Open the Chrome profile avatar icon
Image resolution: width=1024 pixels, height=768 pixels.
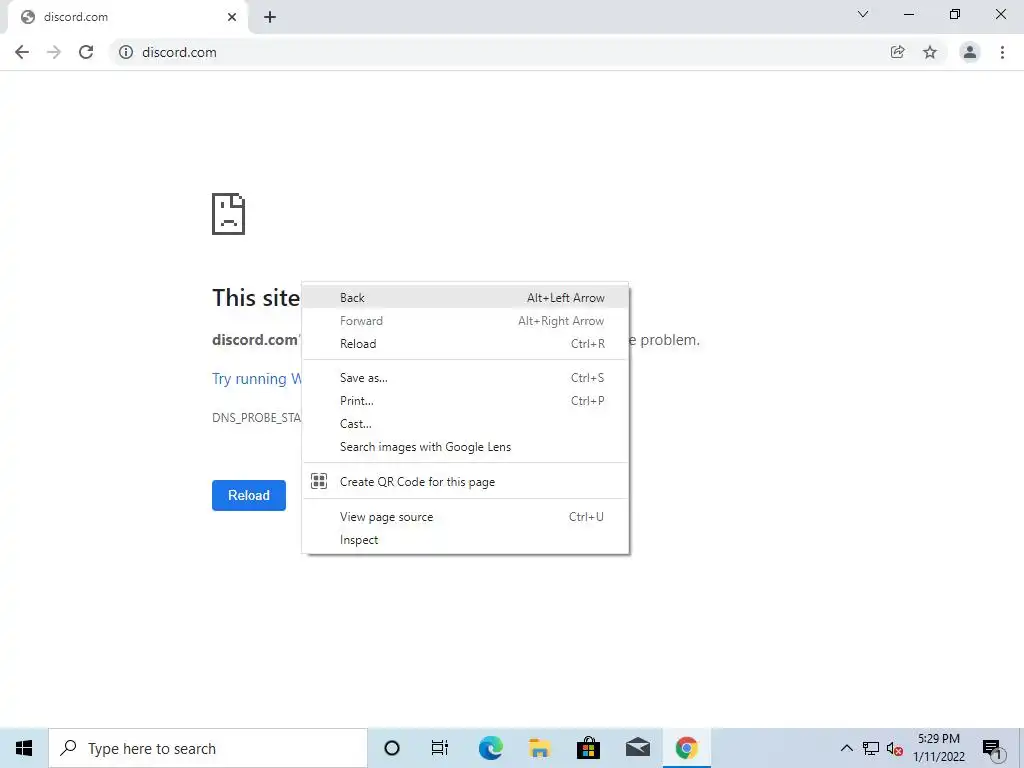pos(970,52)
